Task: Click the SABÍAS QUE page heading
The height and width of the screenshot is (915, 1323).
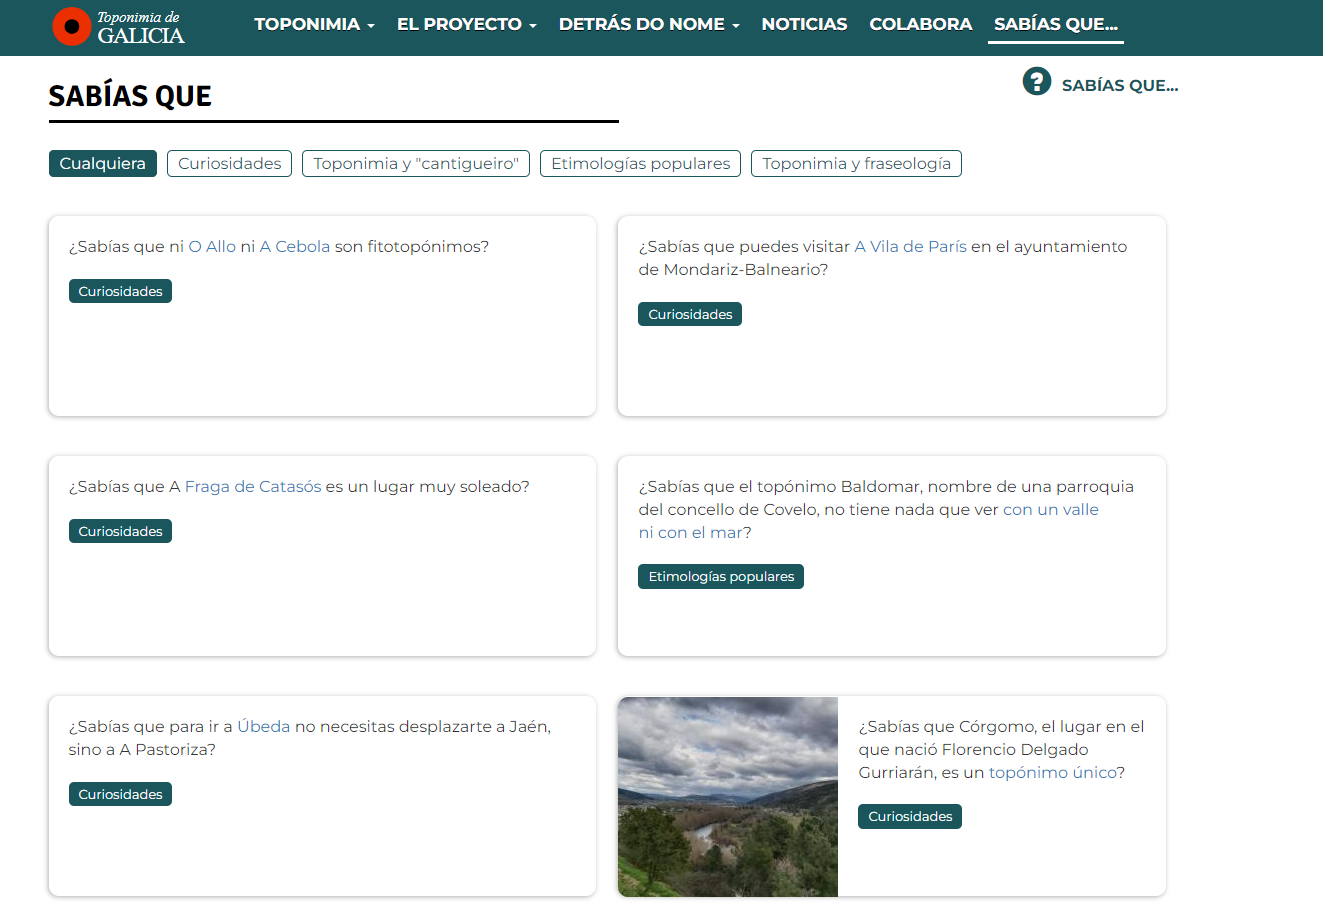Action: pos(130,96)
